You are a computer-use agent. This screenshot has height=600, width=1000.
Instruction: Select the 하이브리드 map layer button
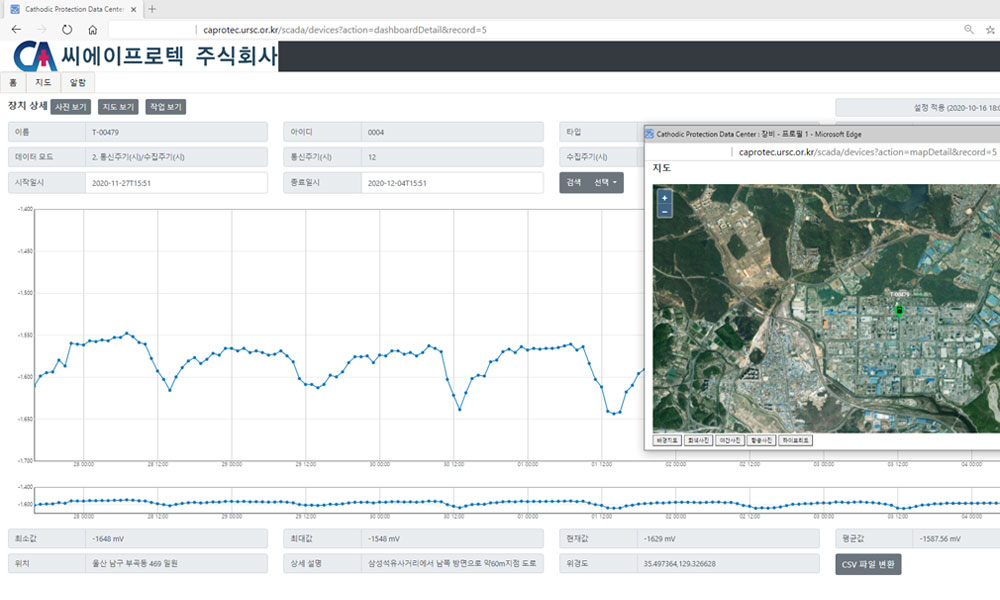pos(795,441)
